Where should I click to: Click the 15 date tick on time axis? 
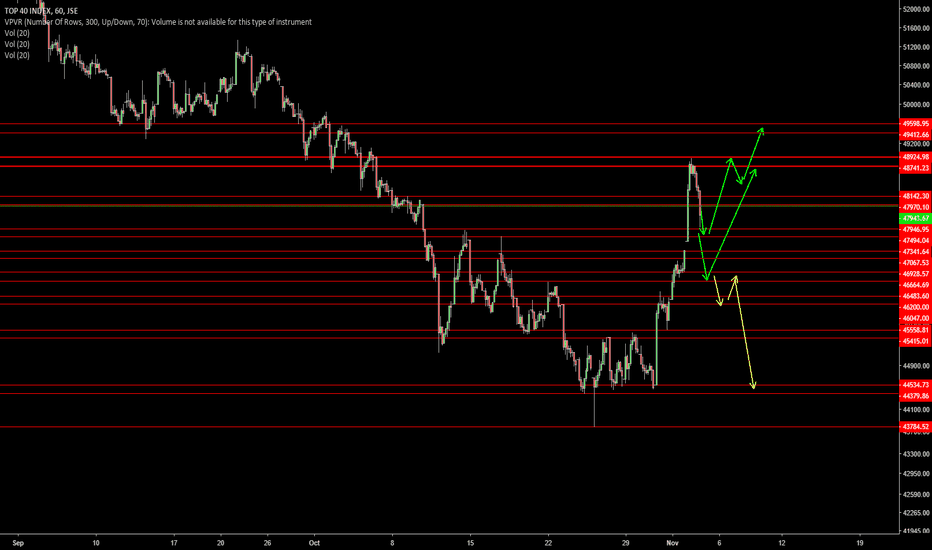(x=470, y=543)
